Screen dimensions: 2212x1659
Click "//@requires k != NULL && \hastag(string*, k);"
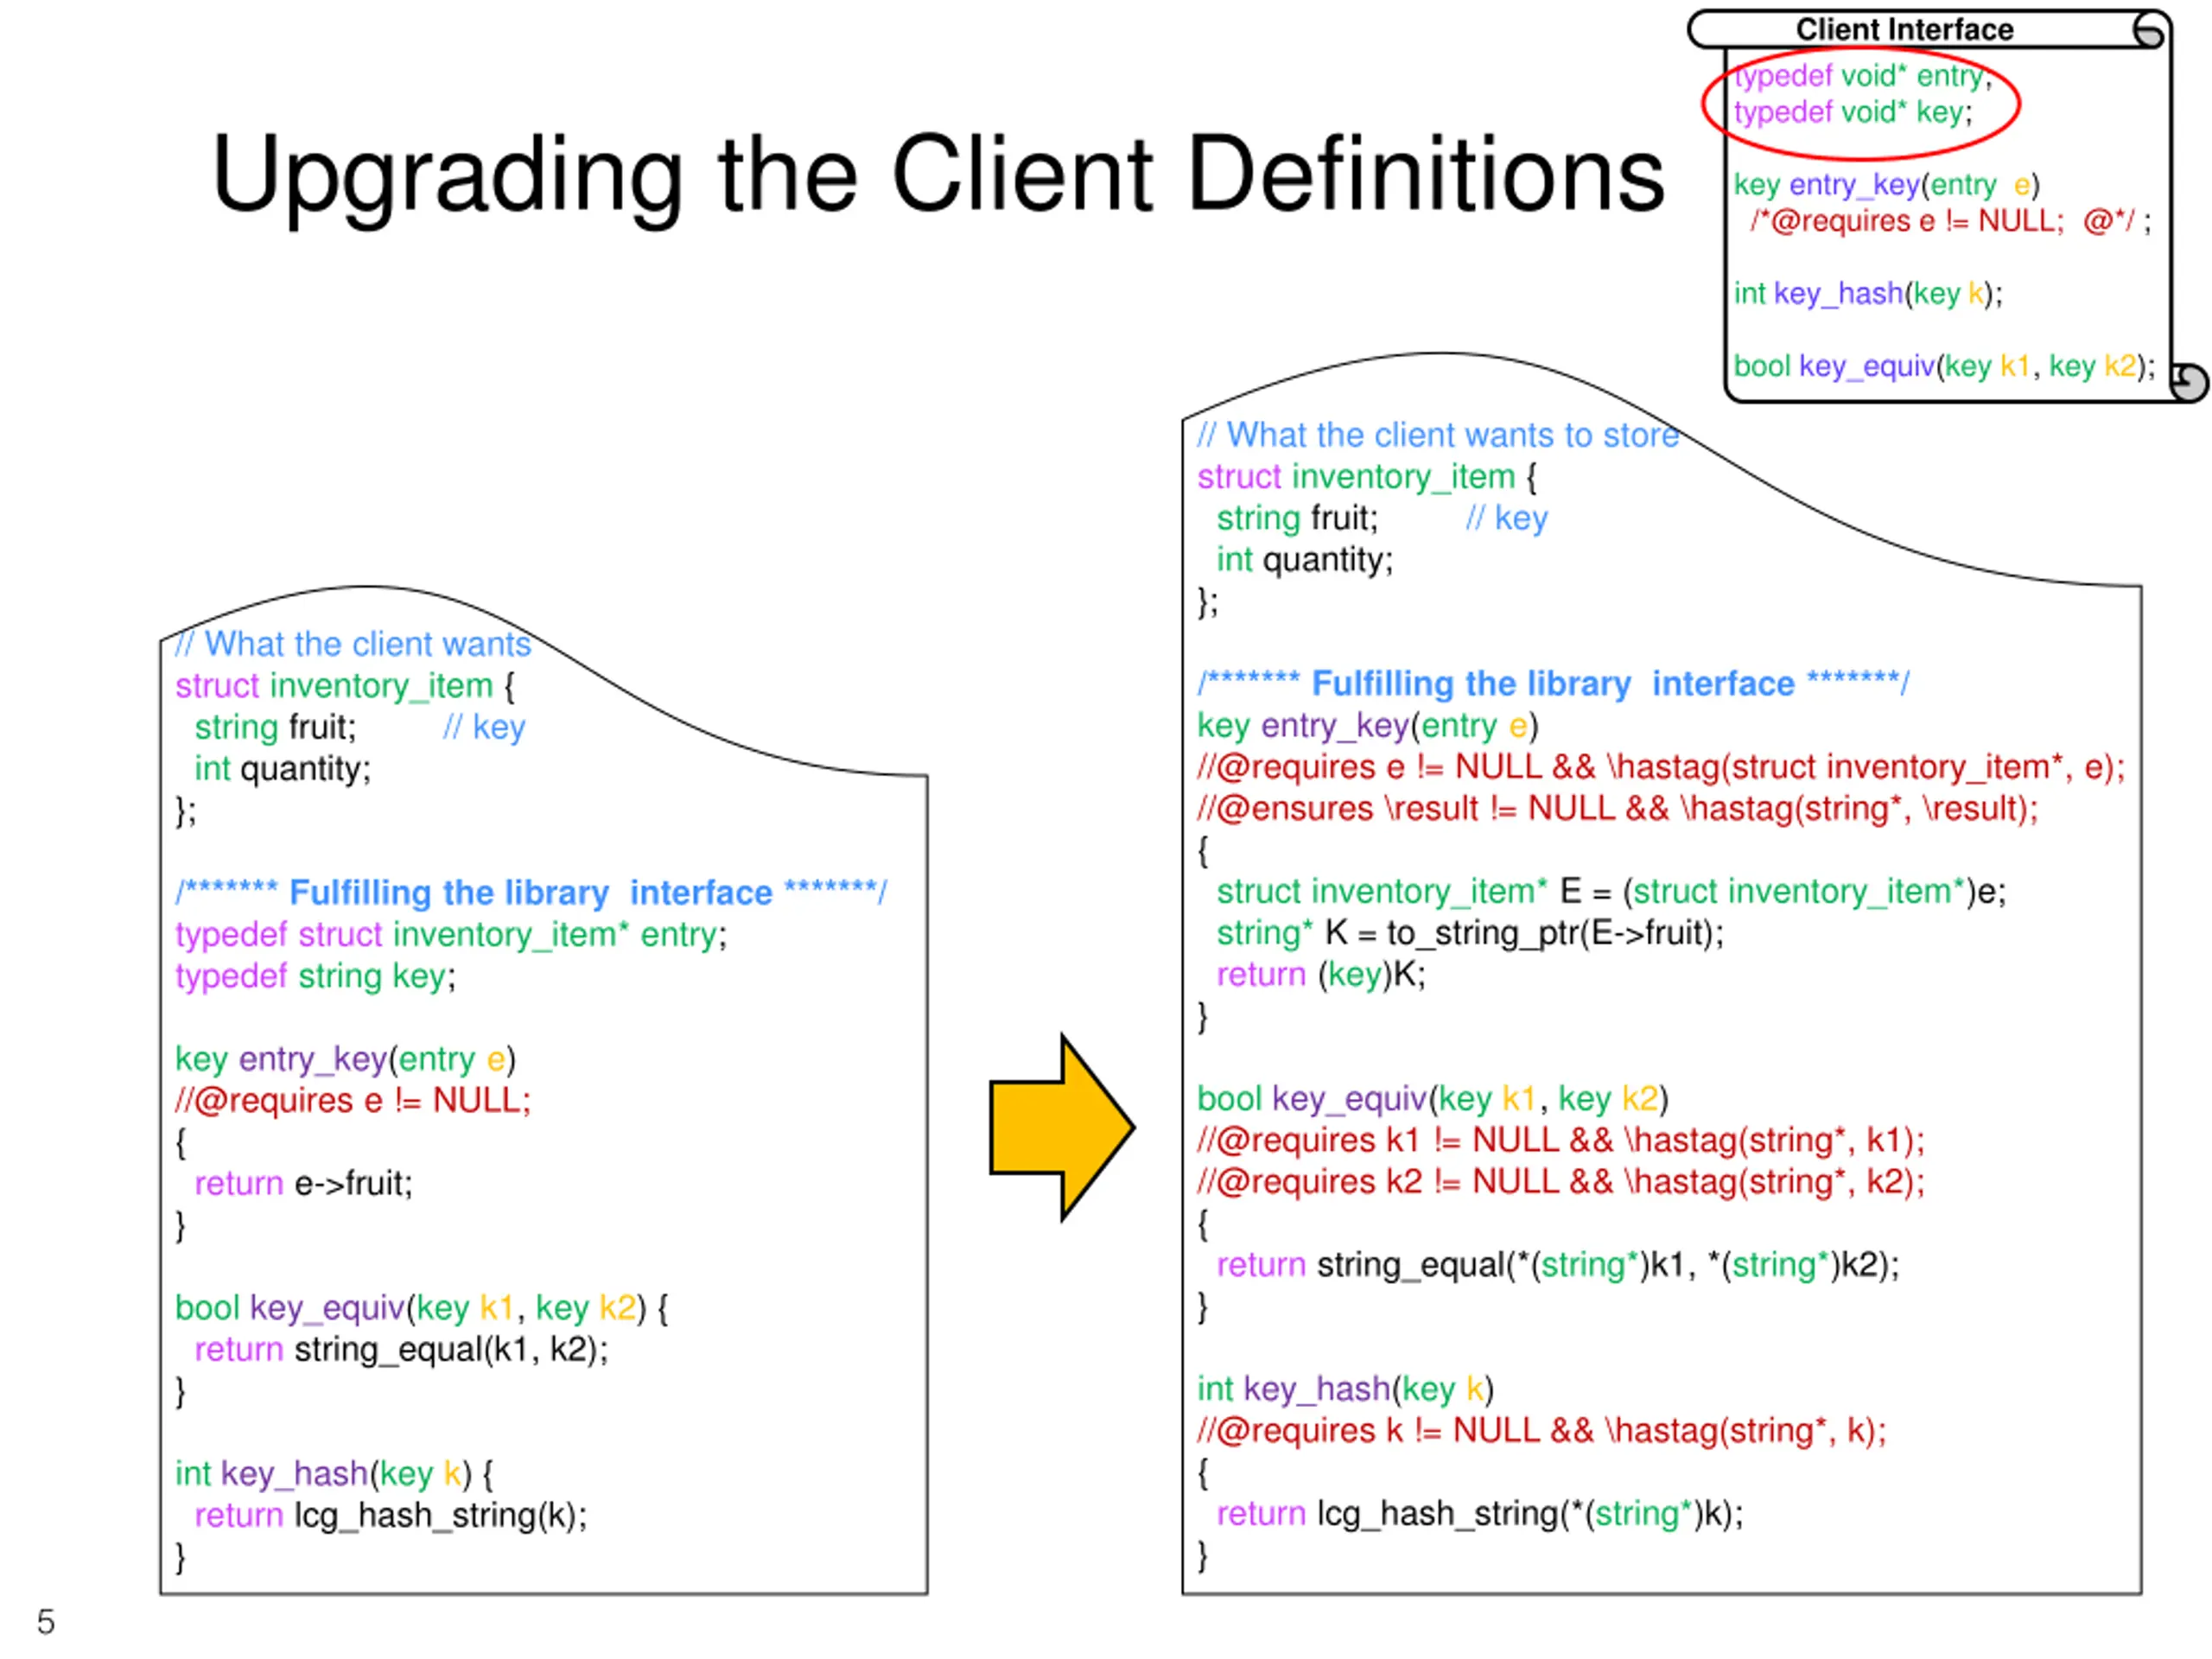[1542, 1431]
